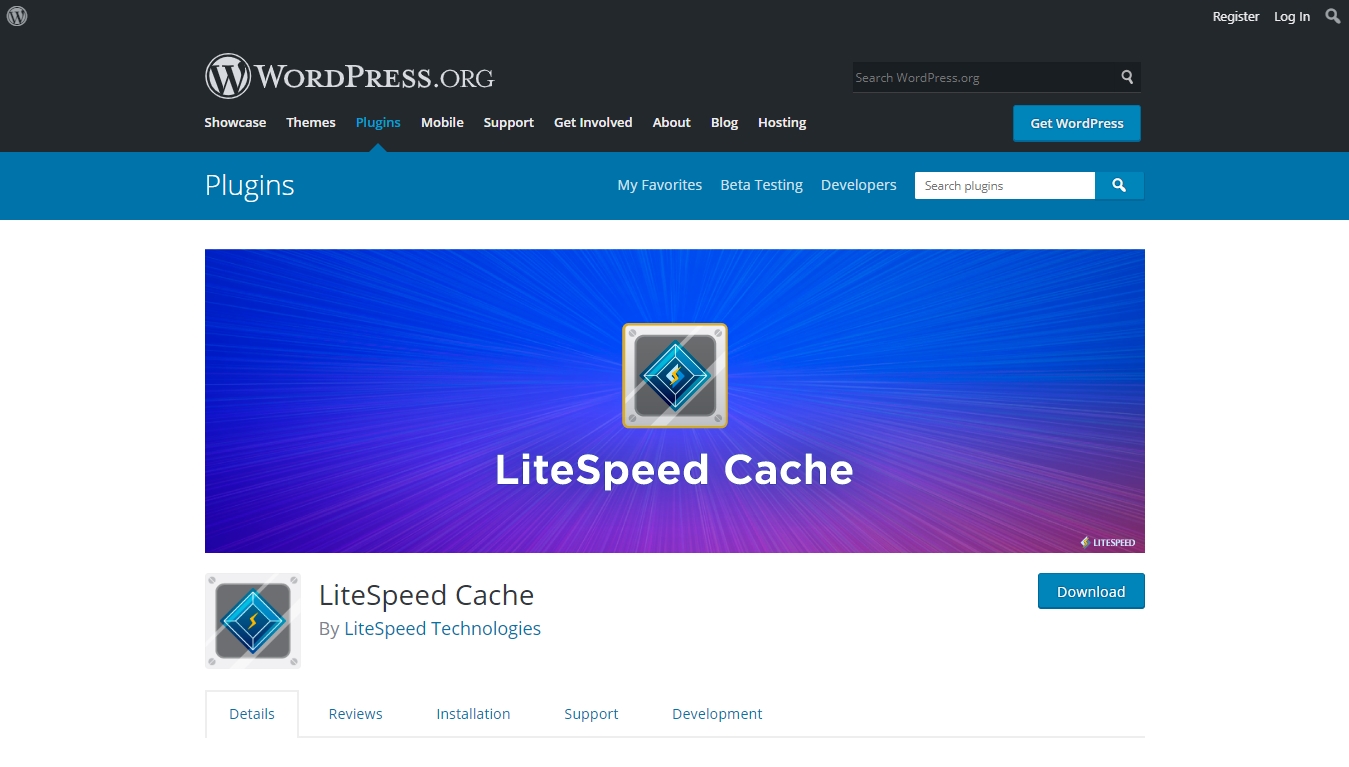Open the Register link
Screen dimensions: 1349x767
tap(1236, 16)
